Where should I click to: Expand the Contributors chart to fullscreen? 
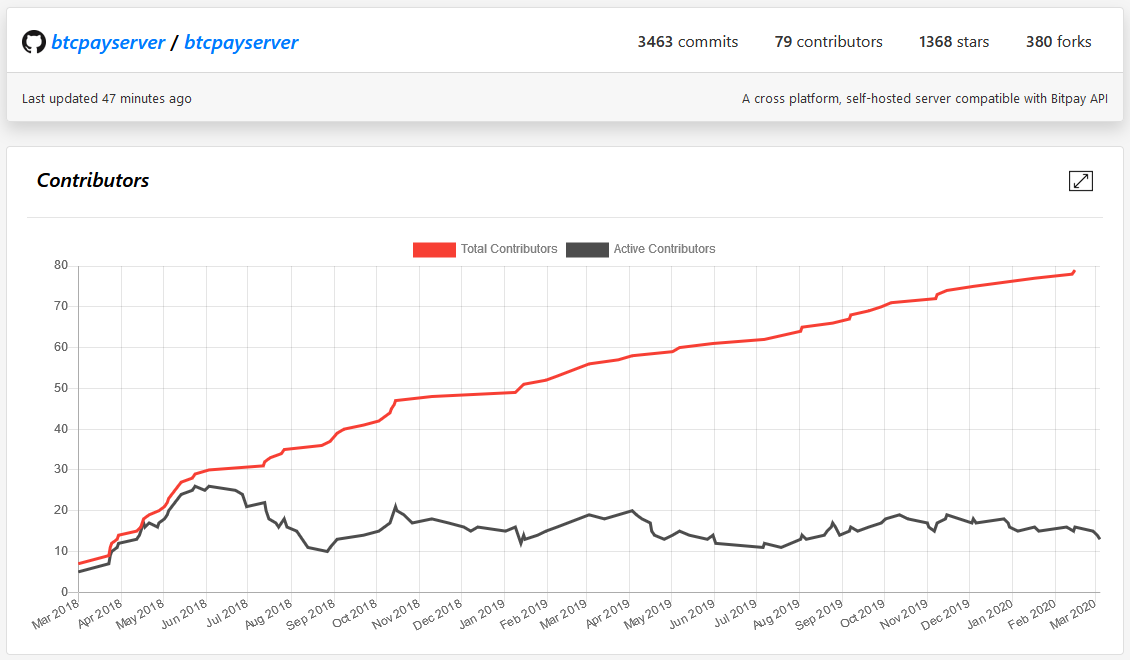[1080, 181]
